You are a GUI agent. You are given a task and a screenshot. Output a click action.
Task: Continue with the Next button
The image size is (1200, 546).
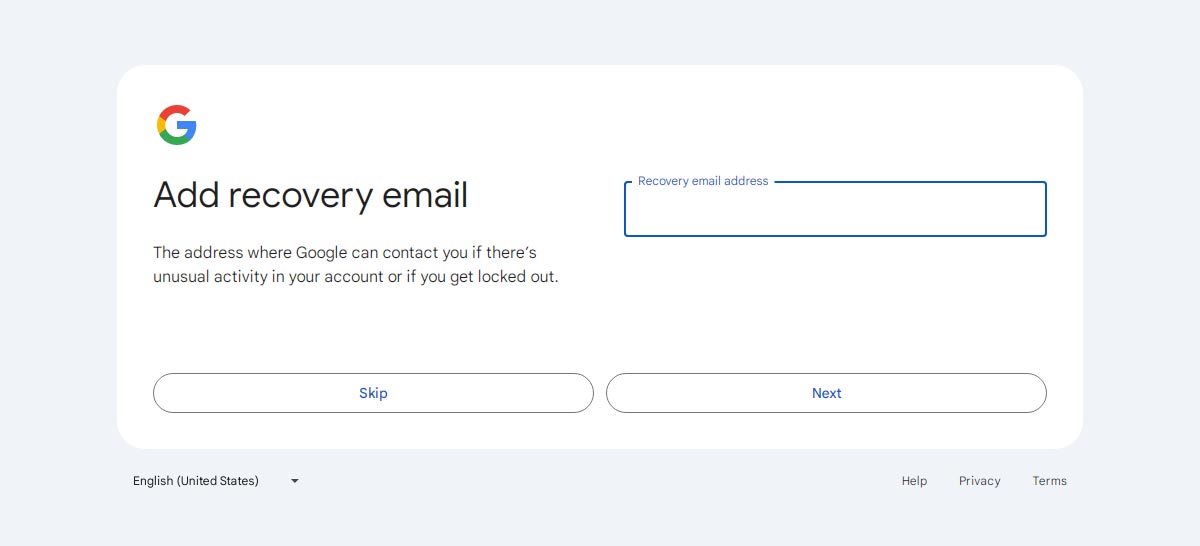(x=826, y=393)
